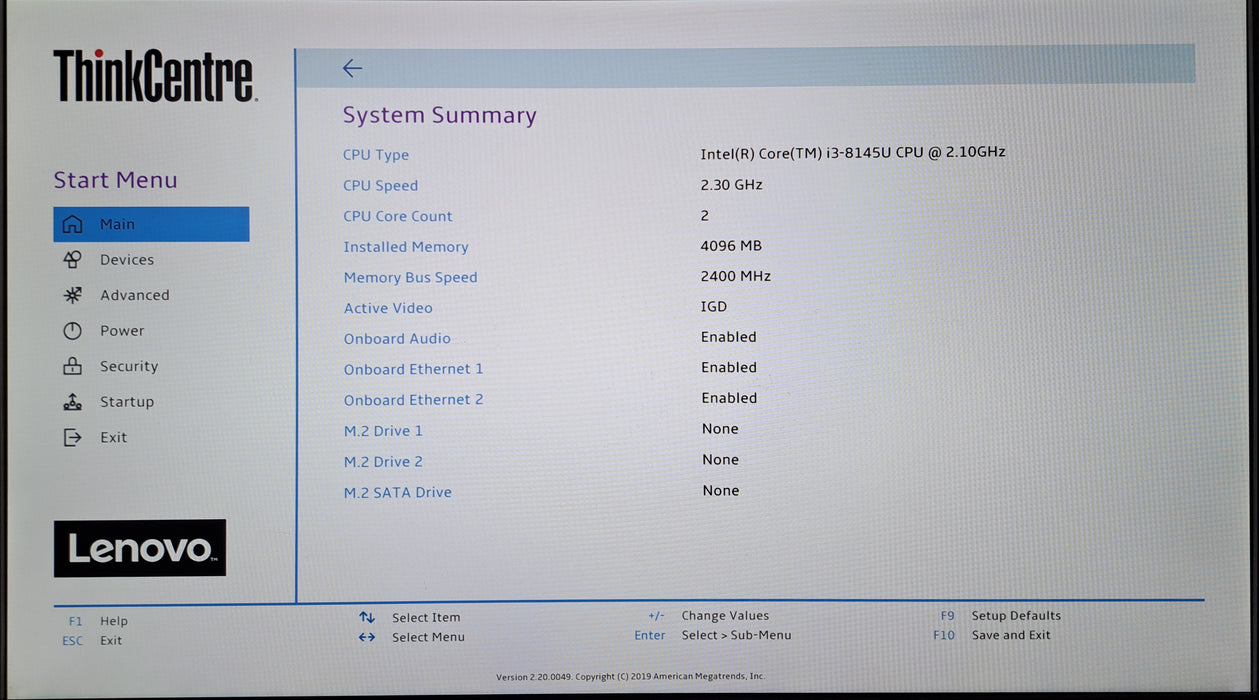
Task: Click the up-down arrows Select Item icon
Action: point(367,618)
